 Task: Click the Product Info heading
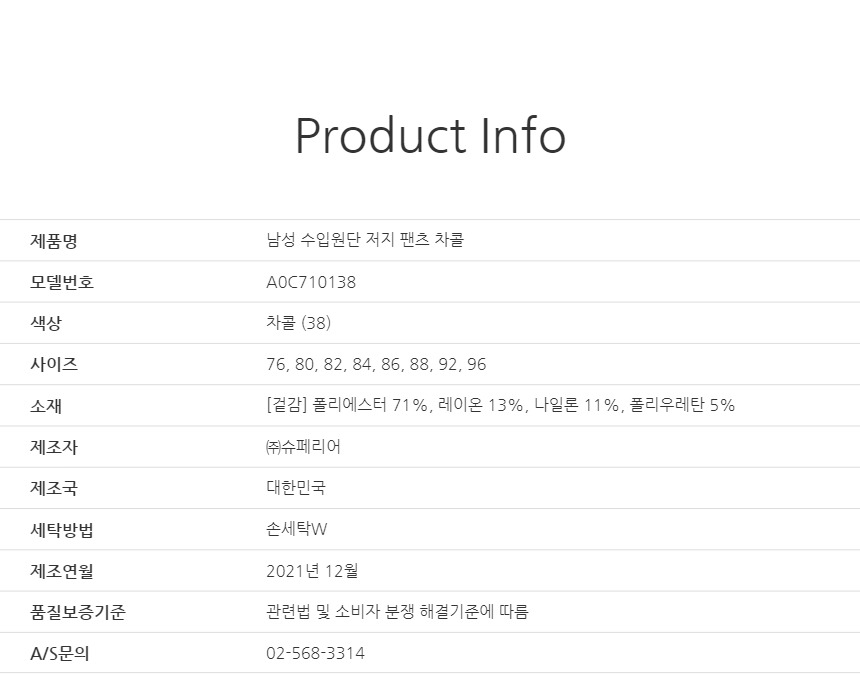point(430,136)
